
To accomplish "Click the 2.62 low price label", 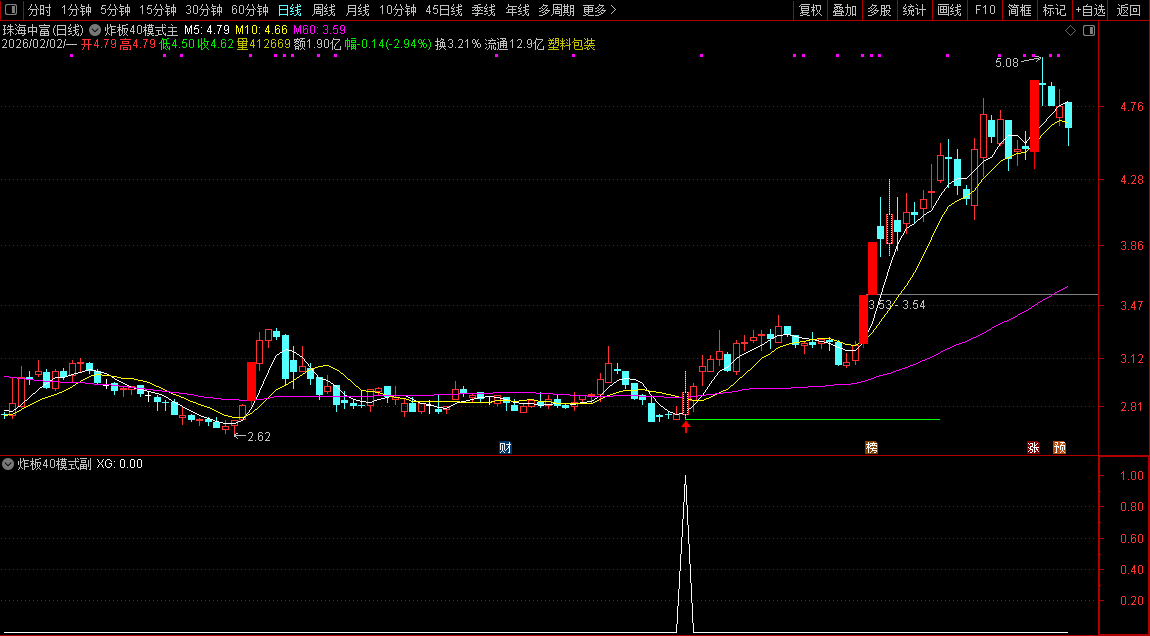I will 259,436.
